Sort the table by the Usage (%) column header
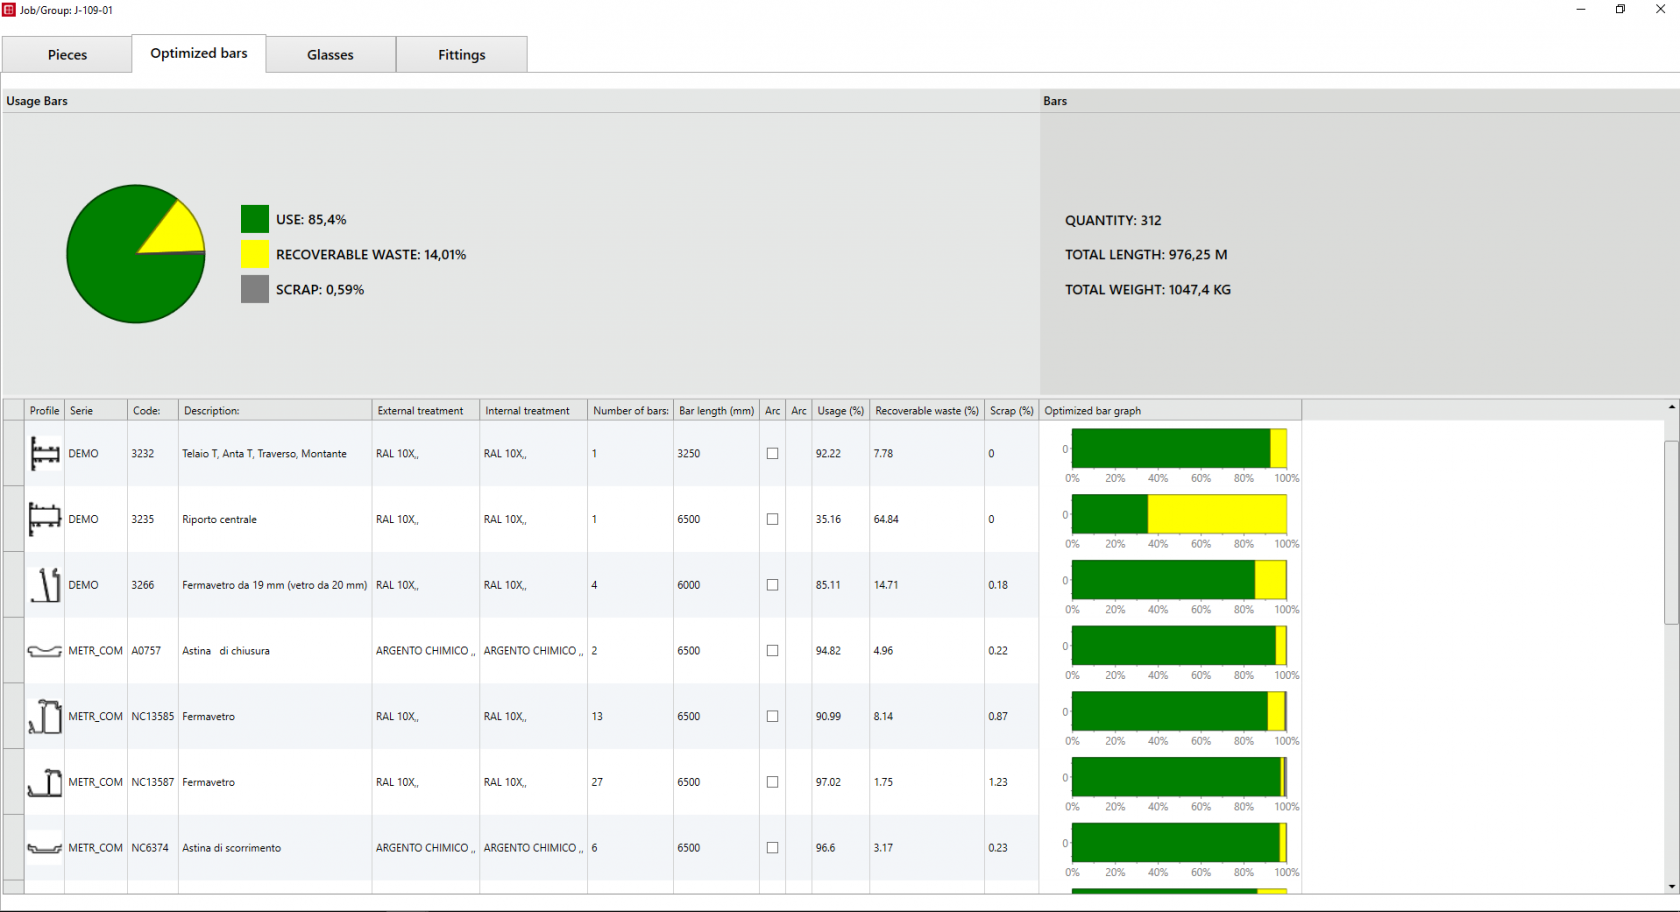 pyautogui.click(x=840, y=410)
